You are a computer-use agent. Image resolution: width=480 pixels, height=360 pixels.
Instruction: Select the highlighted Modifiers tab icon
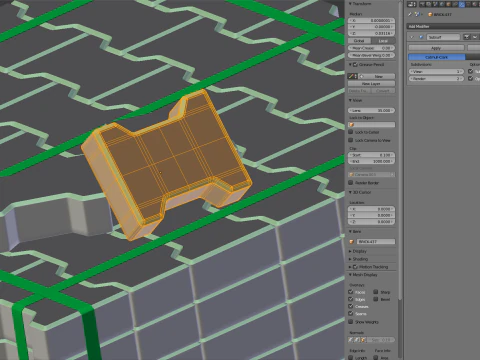(x=462, y=4)
